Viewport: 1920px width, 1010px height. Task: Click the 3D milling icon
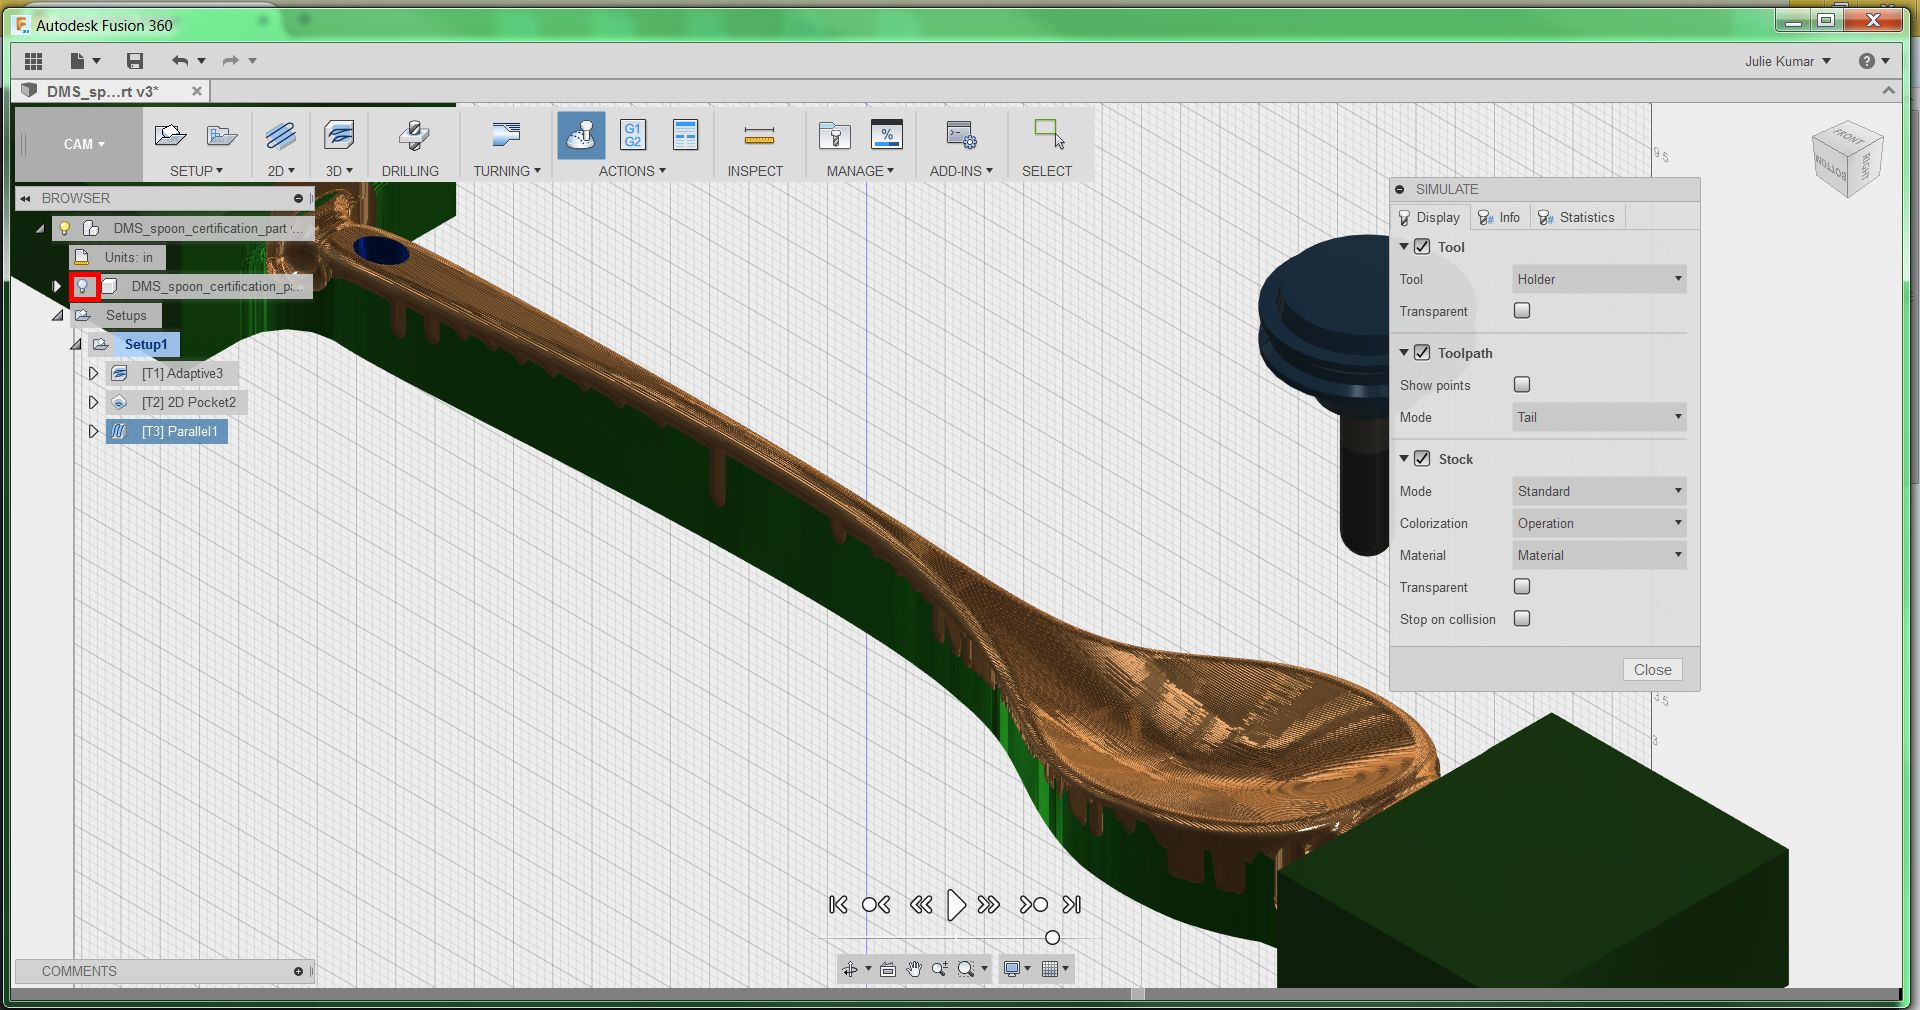tap(339, 135)
